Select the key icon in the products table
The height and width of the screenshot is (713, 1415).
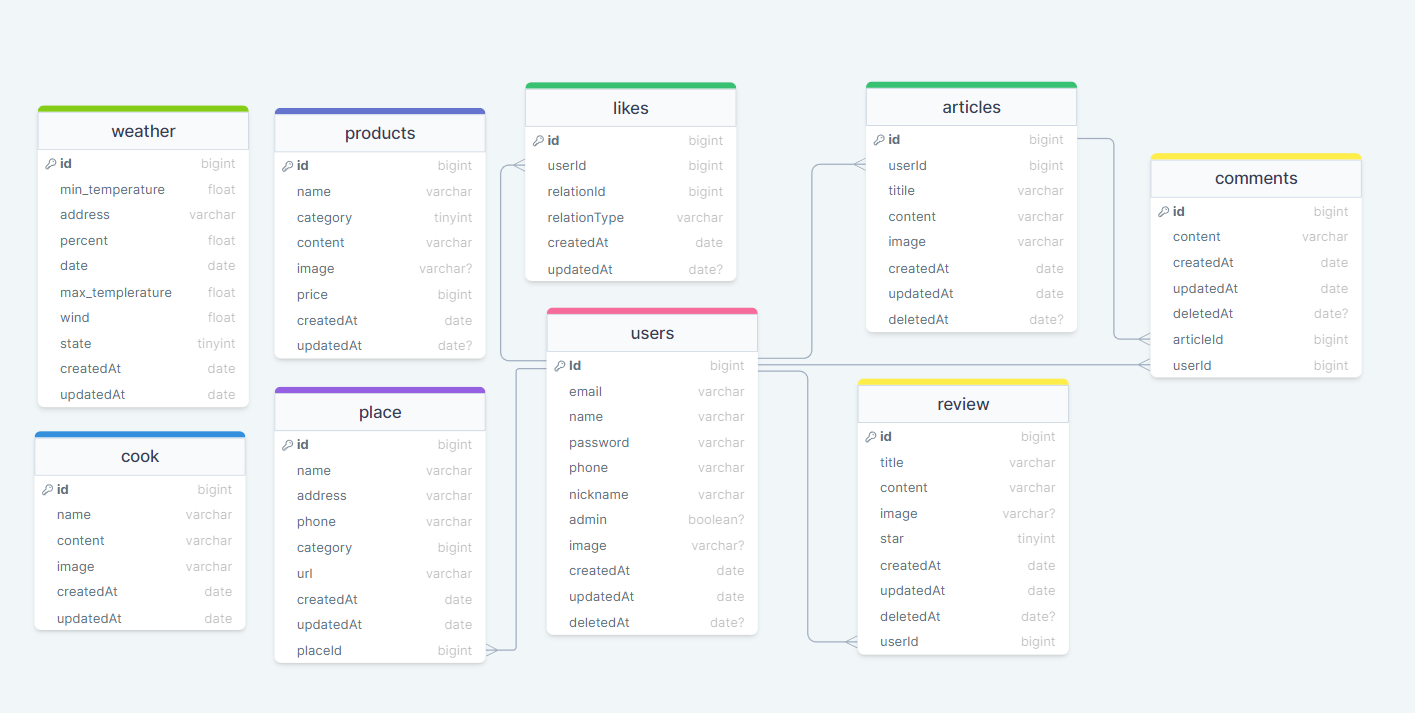pyautogui.click(x=288, y=166)
